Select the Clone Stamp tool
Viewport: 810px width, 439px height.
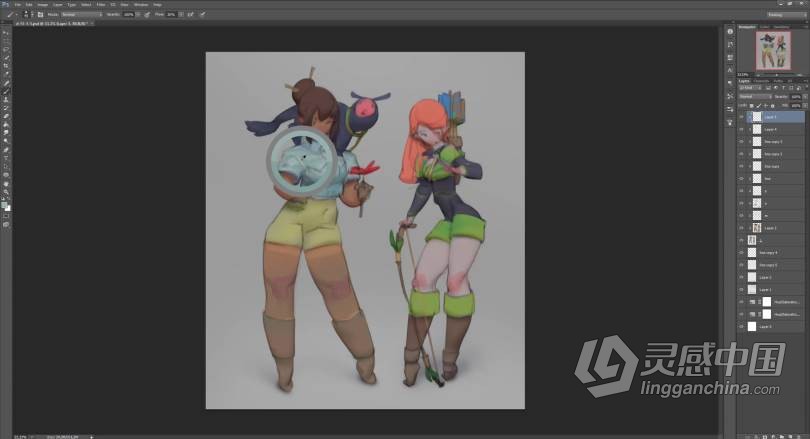6,99
